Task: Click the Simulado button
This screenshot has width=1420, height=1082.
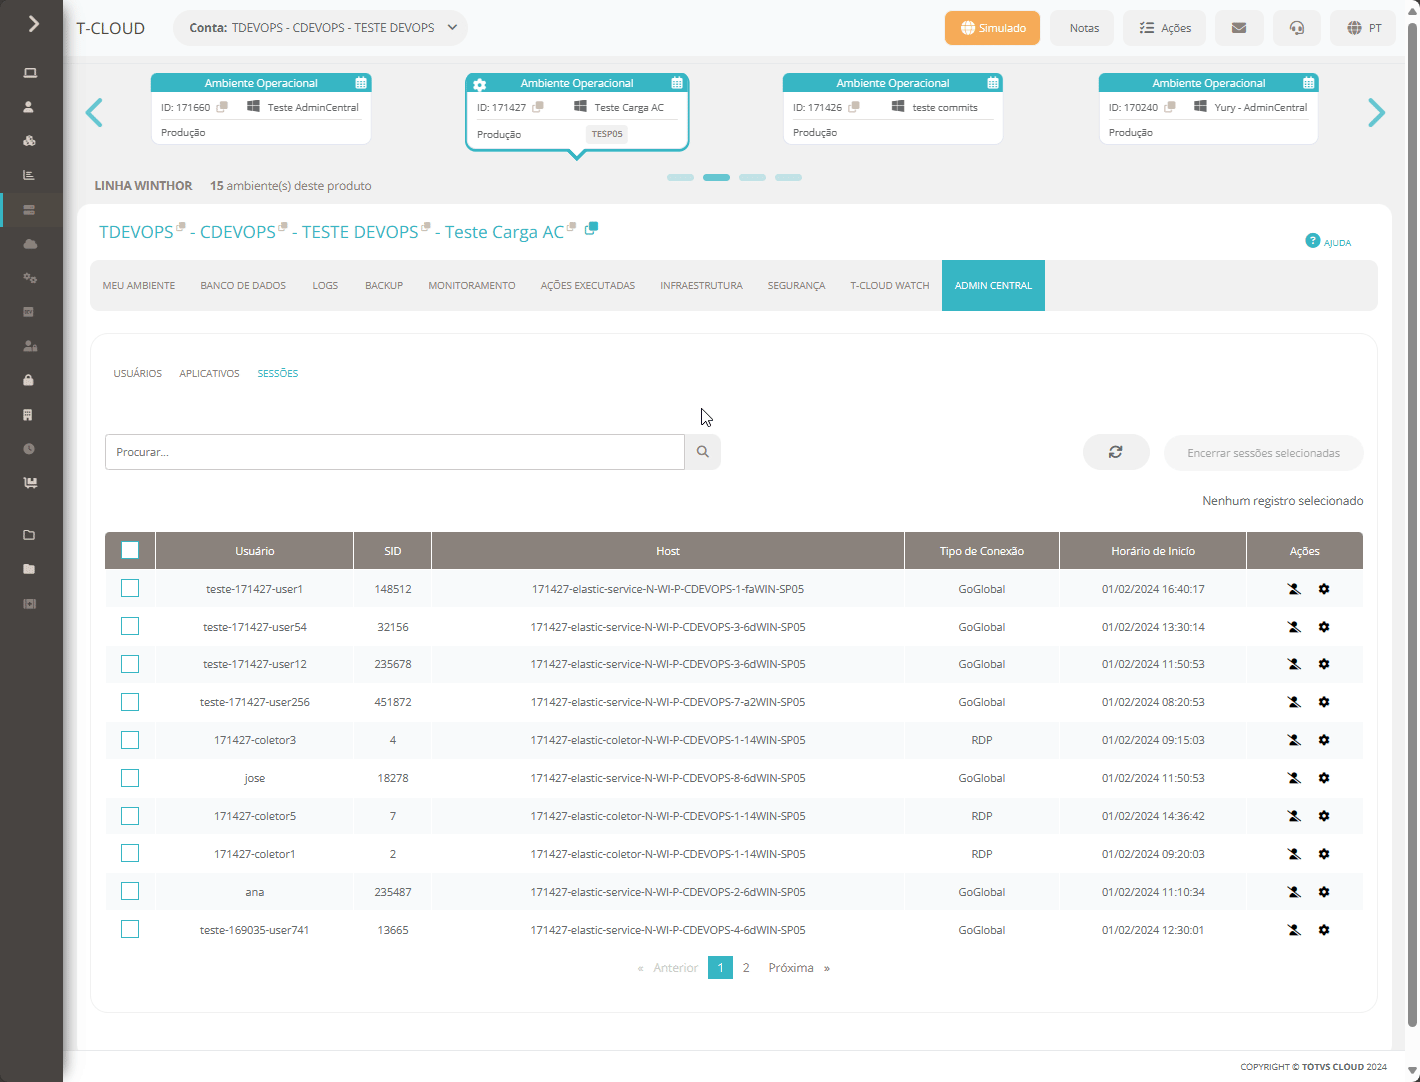Action: point(992,28)
